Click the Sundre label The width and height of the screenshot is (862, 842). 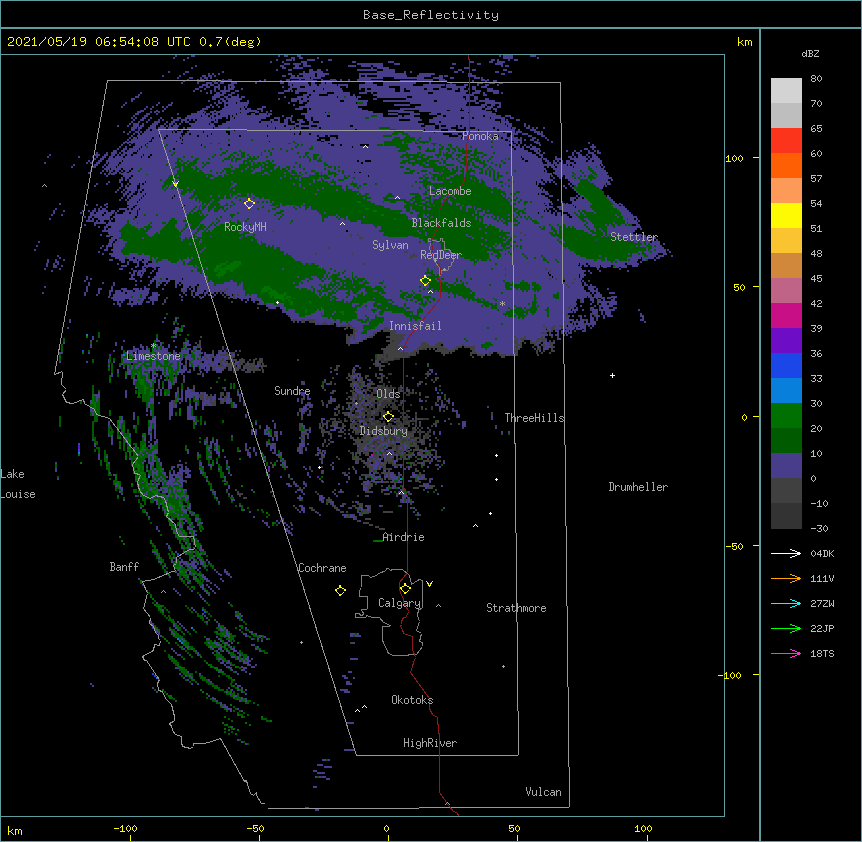pyautogui.click(x=292, y=391)
